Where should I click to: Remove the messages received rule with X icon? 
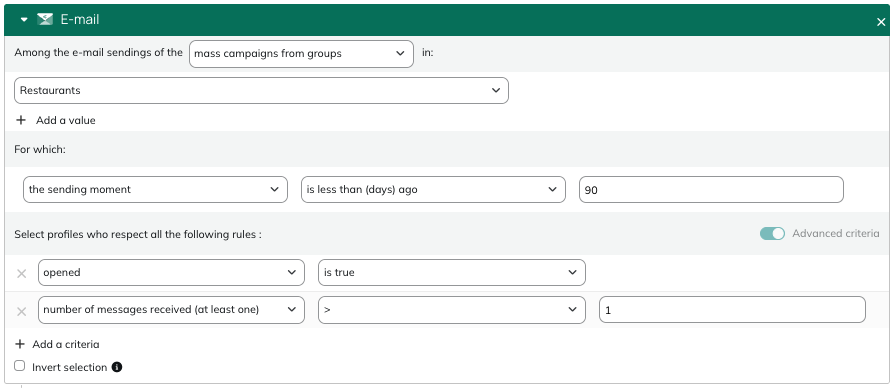pos(22,311)
